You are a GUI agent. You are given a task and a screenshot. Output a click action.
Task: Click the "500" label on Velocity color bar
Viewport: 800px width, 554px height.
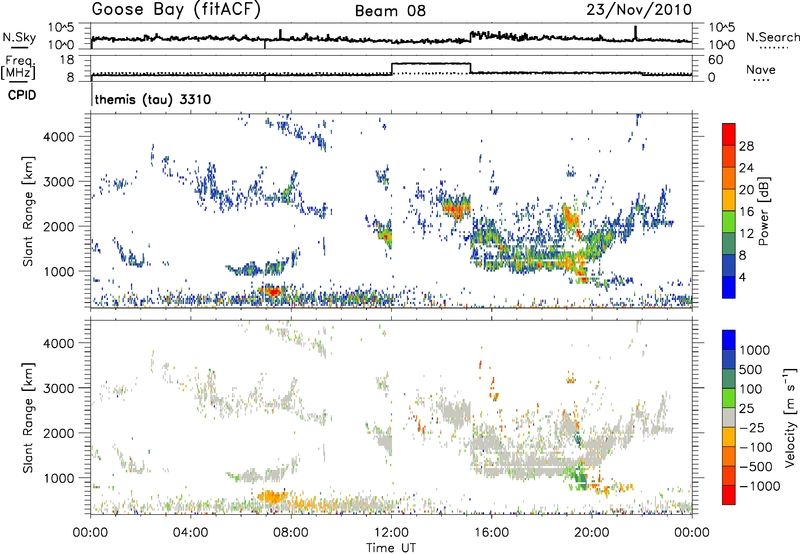coord(750,370)
